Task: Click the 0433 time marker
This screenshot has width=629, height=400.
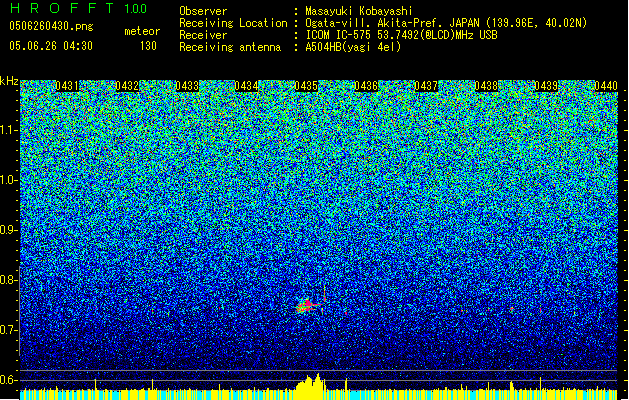Action: [187, 86]
